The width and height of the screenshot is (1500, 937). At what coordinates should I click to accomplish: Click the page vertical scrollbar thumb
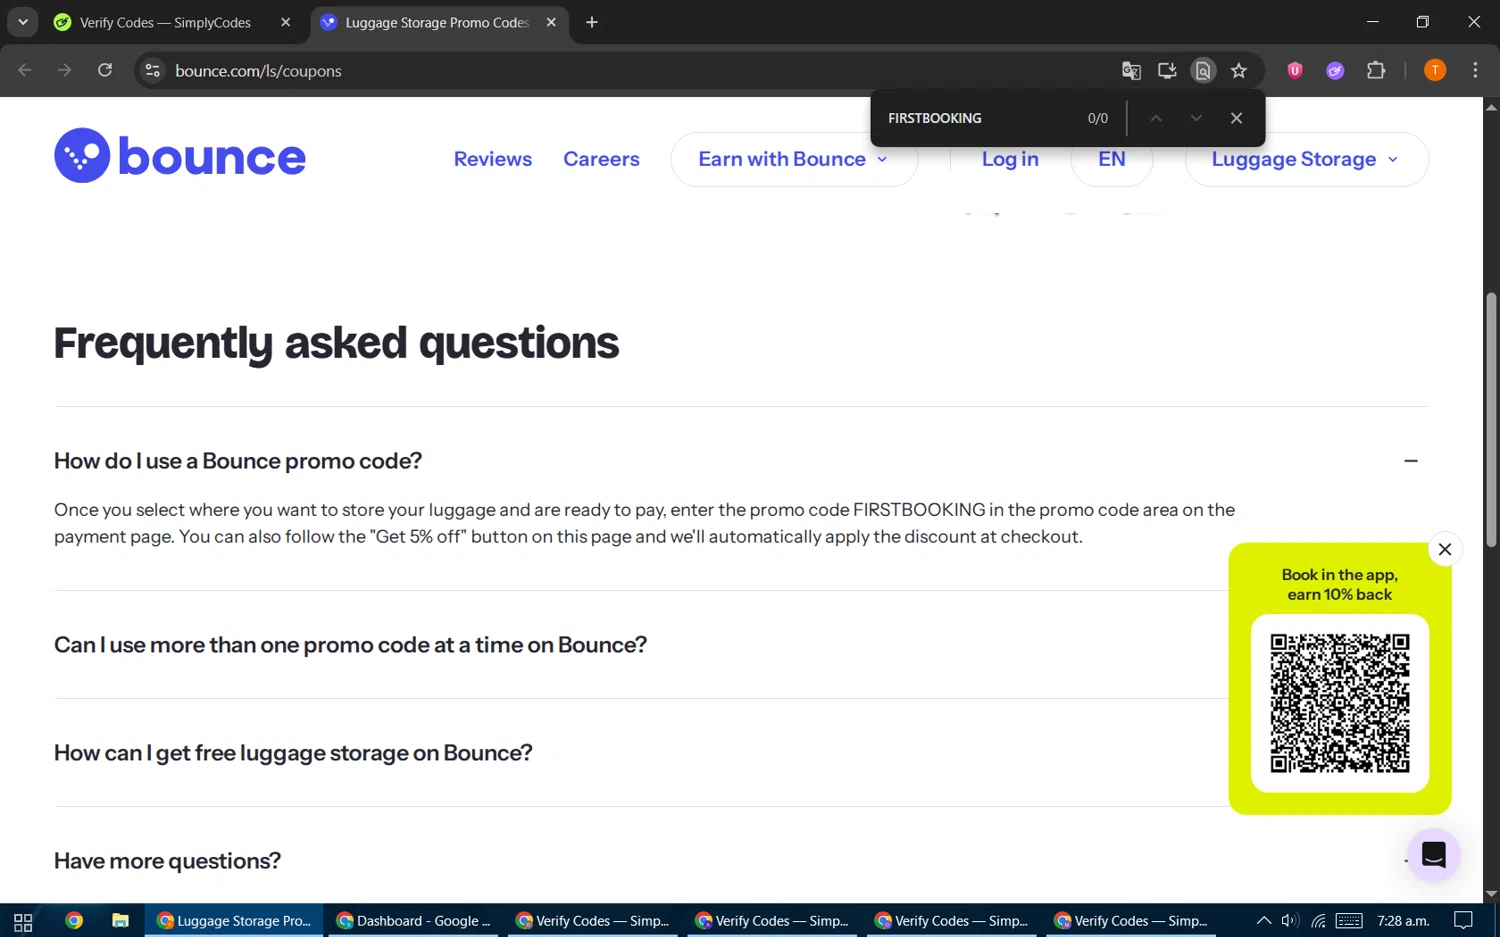[1491, 420]
